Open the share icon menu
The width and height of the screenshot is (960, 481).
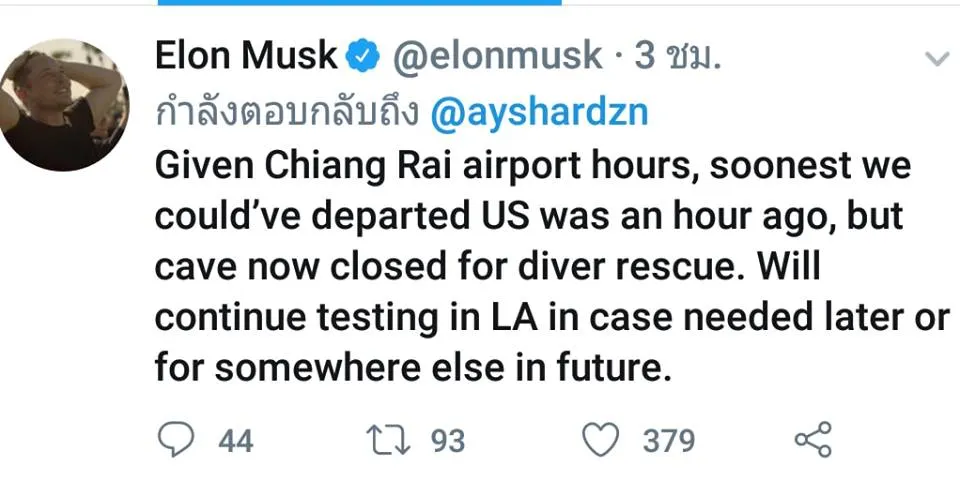812,439
